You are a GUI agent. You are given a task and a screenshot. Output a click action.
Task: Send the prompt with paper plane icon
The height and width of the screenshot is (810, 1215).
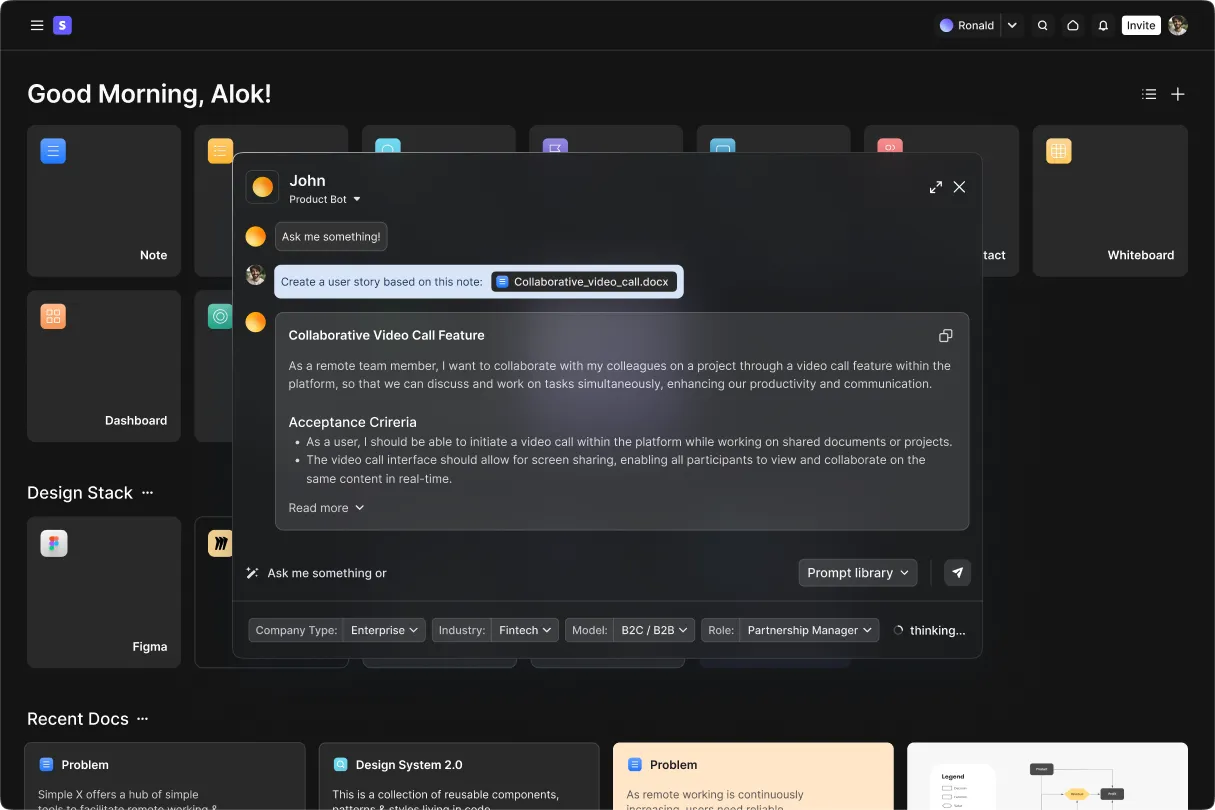click(x=957, y=573)
